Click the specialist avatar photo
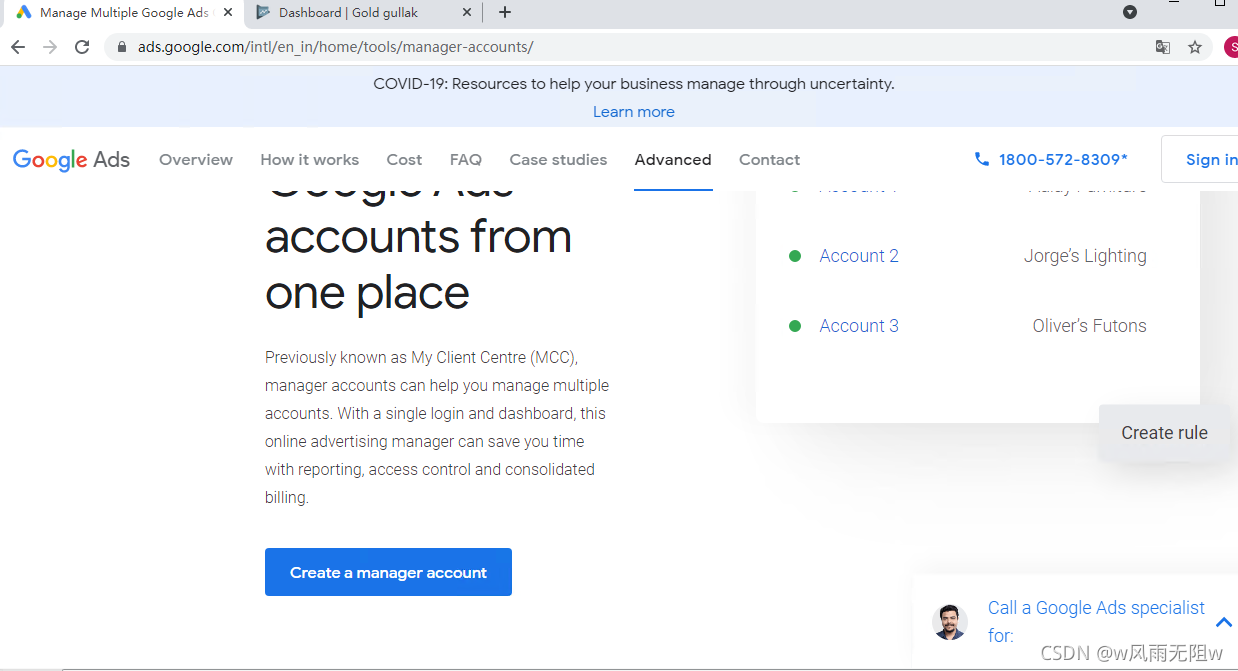This screenshot has height=671, width=1238. 950,622
